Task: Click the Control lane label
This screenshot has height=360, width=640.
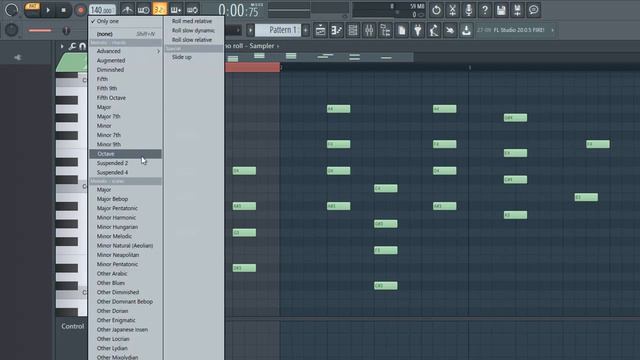Action: (73, 326)
